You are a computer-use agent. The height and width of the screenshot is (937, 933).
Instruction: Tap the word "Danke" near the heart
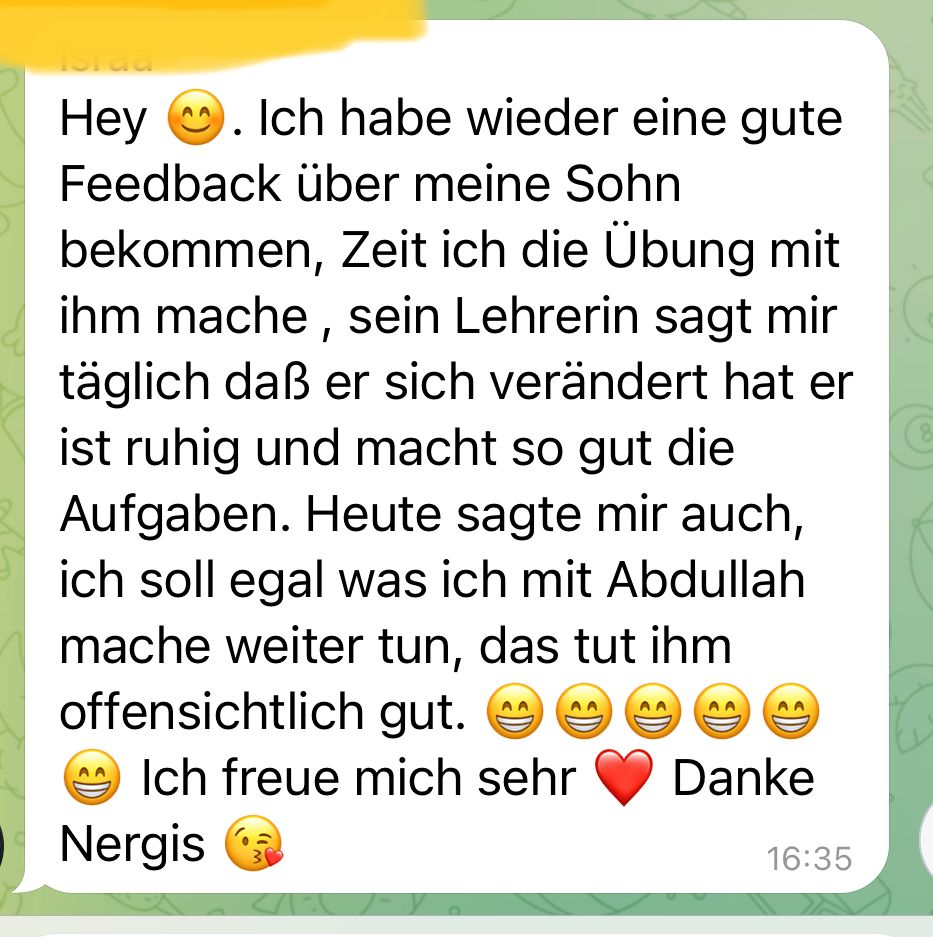(744, 778)
